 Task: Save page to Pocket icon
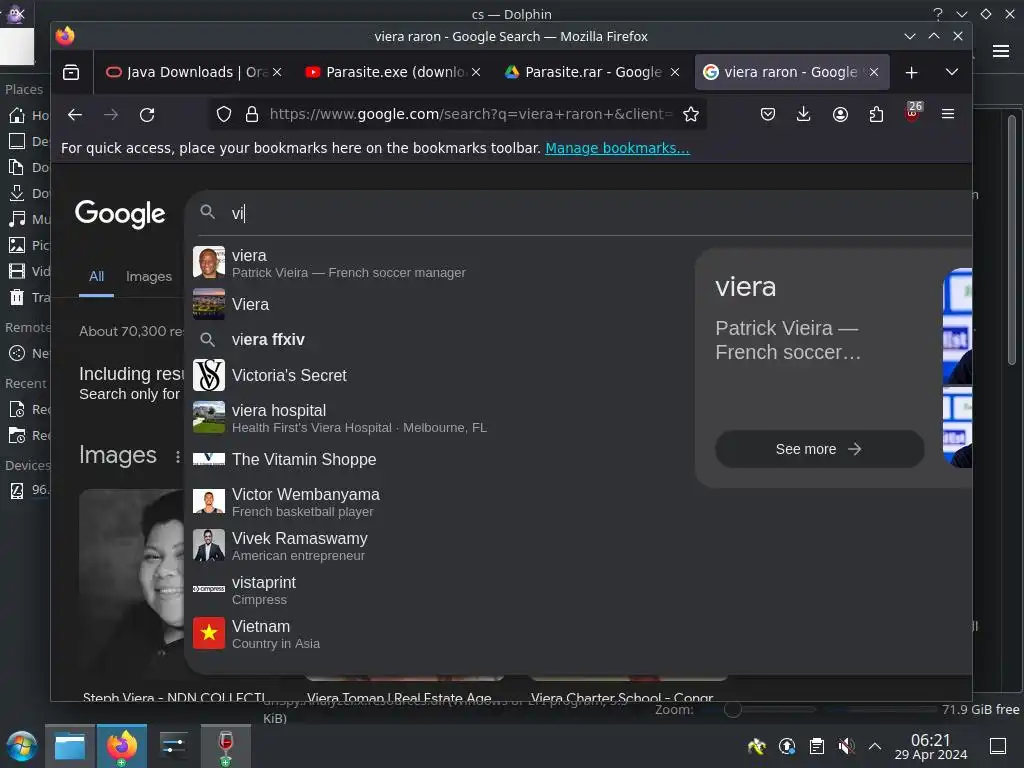pyautogui.click(x=768, y=115)
